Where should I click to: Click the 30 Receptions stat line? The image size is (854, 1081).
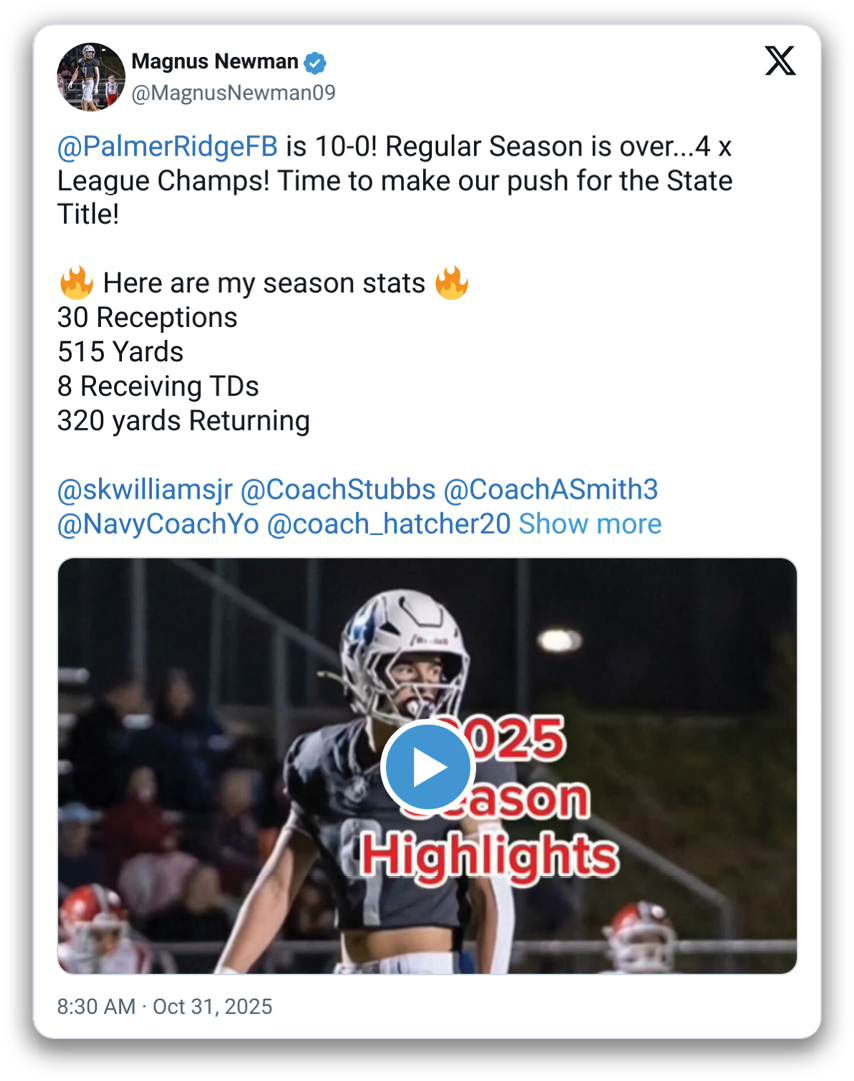coord(147,318)
